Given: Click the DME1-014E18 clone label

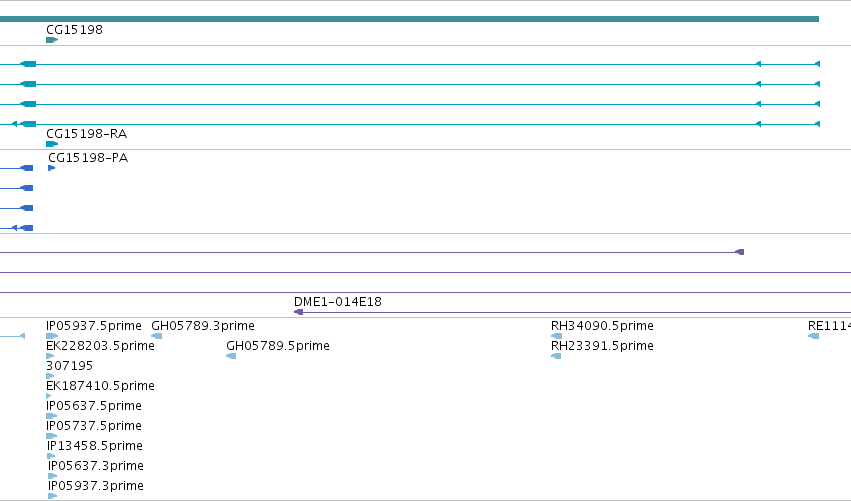Looking at the screenshot, I should click(x=338, y=302).
